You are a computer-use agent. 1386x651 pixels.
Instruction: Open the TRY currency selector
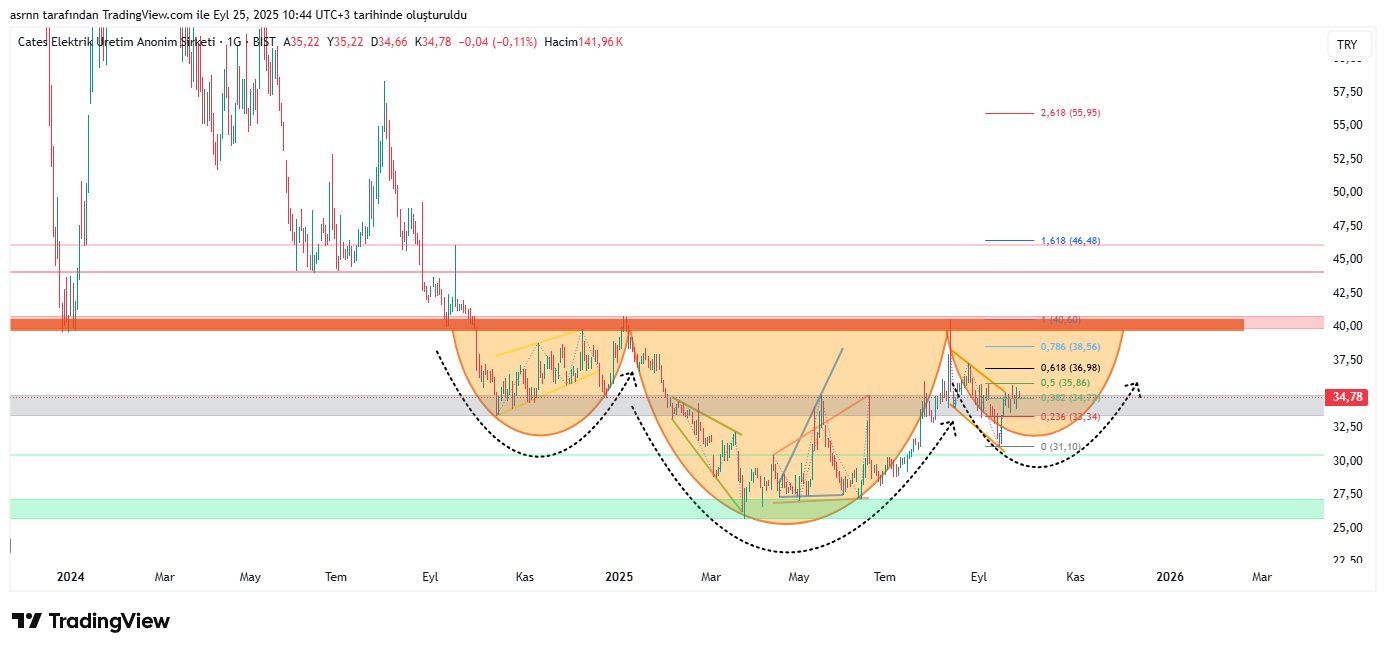[x=1347, y=45]
